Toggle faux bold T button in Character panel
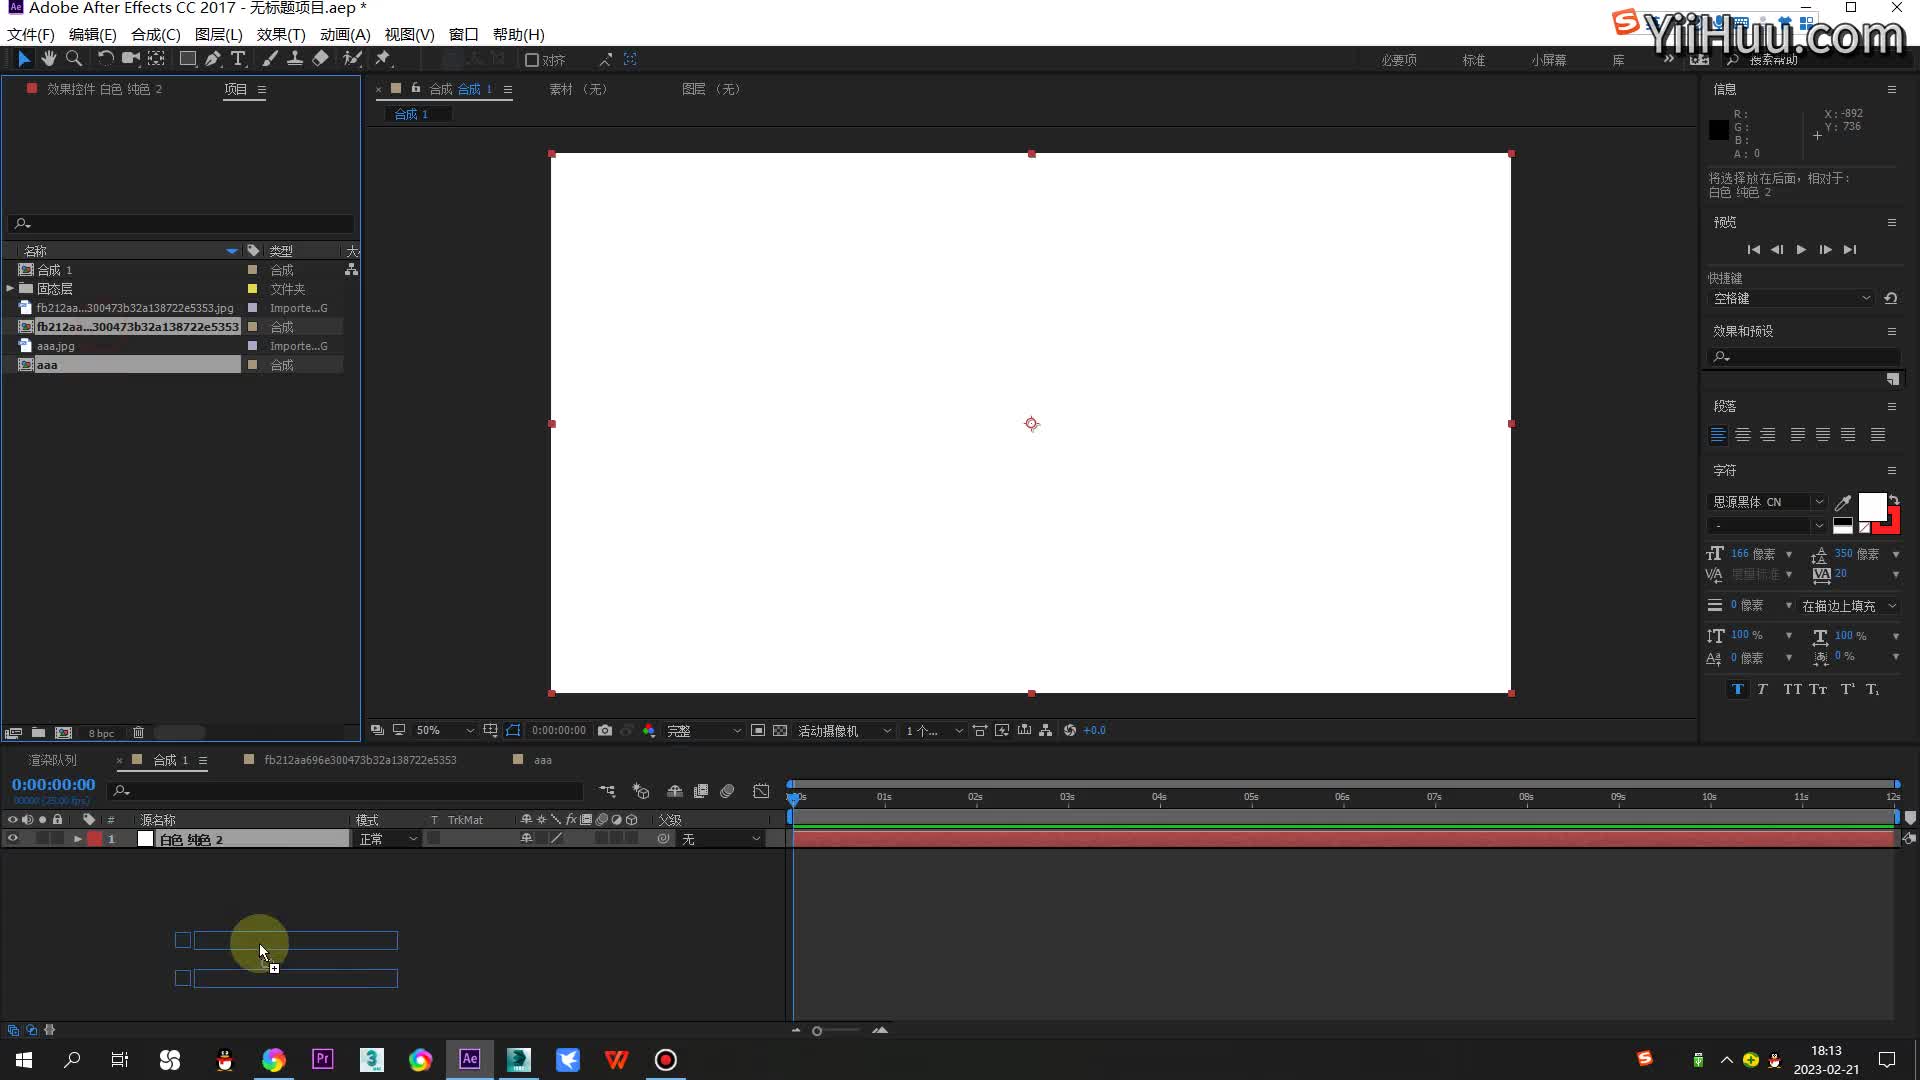This screenshot has height=1080, width=1920. pos(1737,690)
